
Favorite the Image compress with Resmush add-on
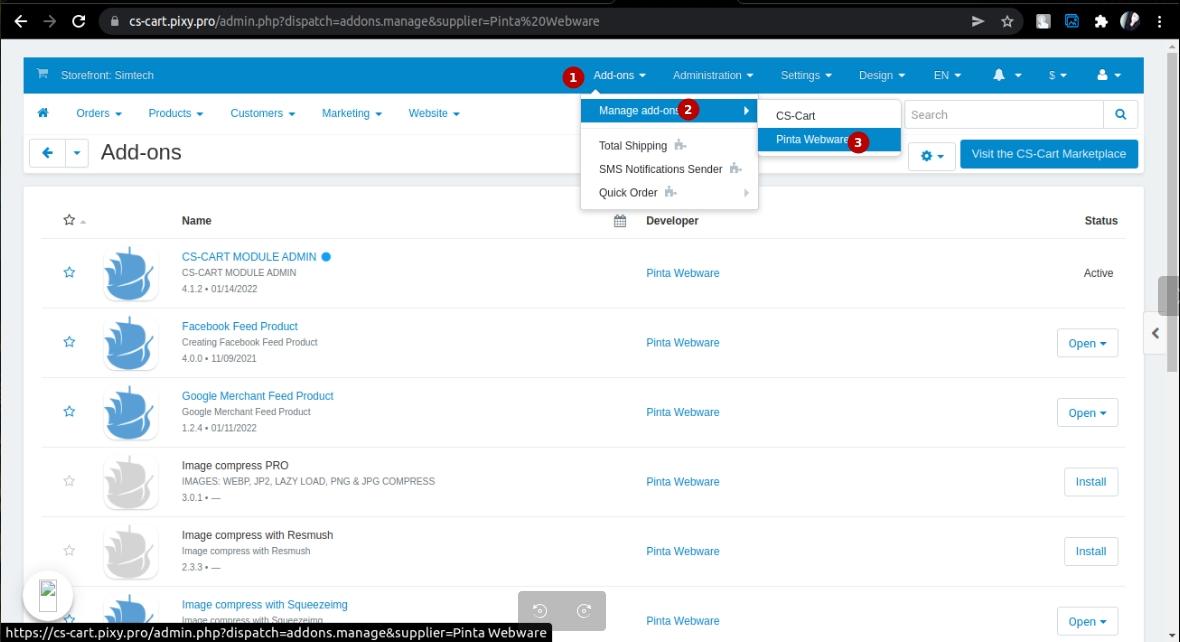tap(69, 550)
